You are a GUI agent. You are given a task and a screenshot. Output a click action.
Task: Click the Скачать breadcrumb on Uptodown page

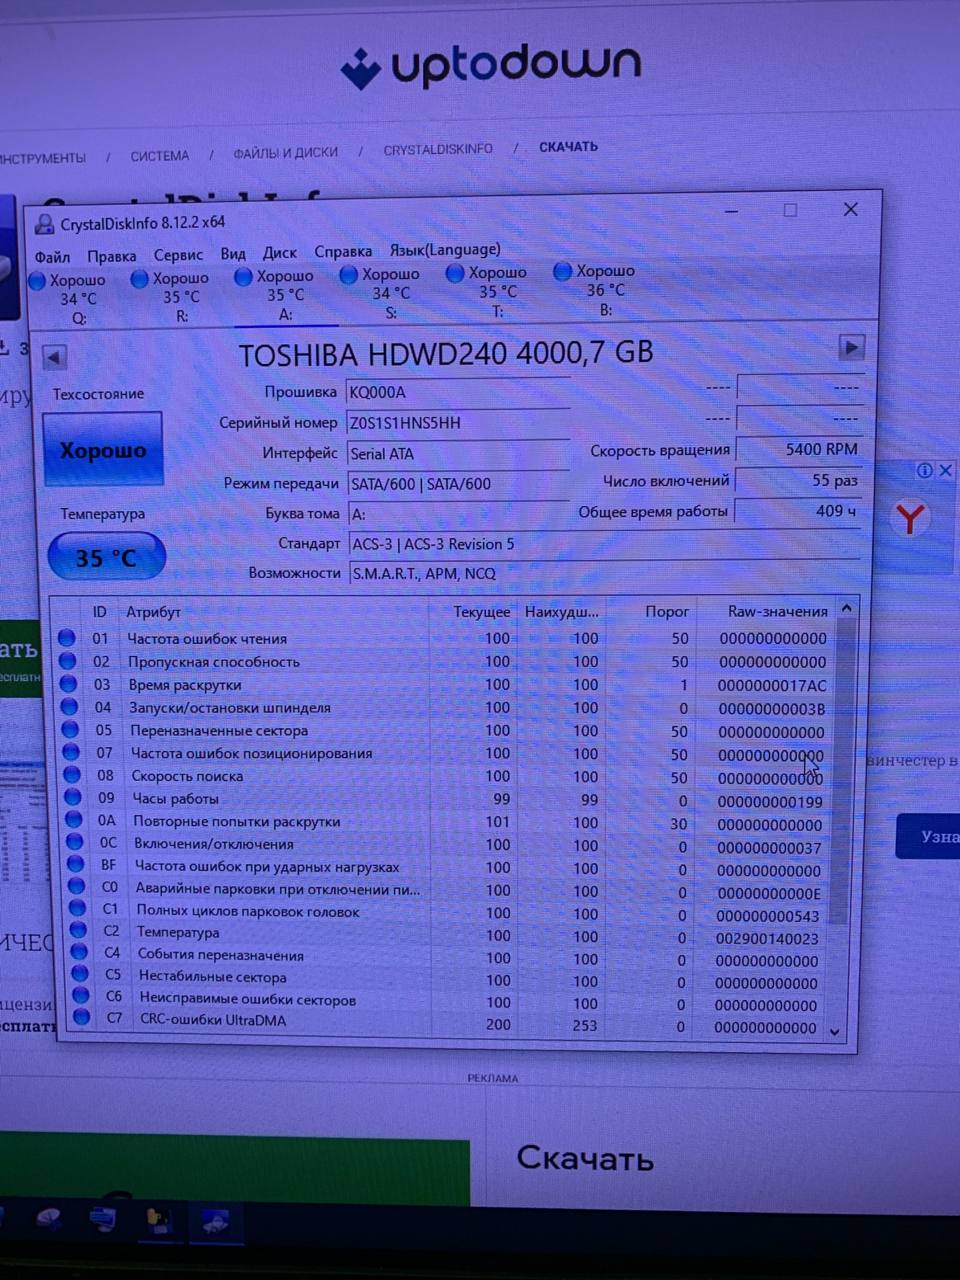[x=568, y=147]
